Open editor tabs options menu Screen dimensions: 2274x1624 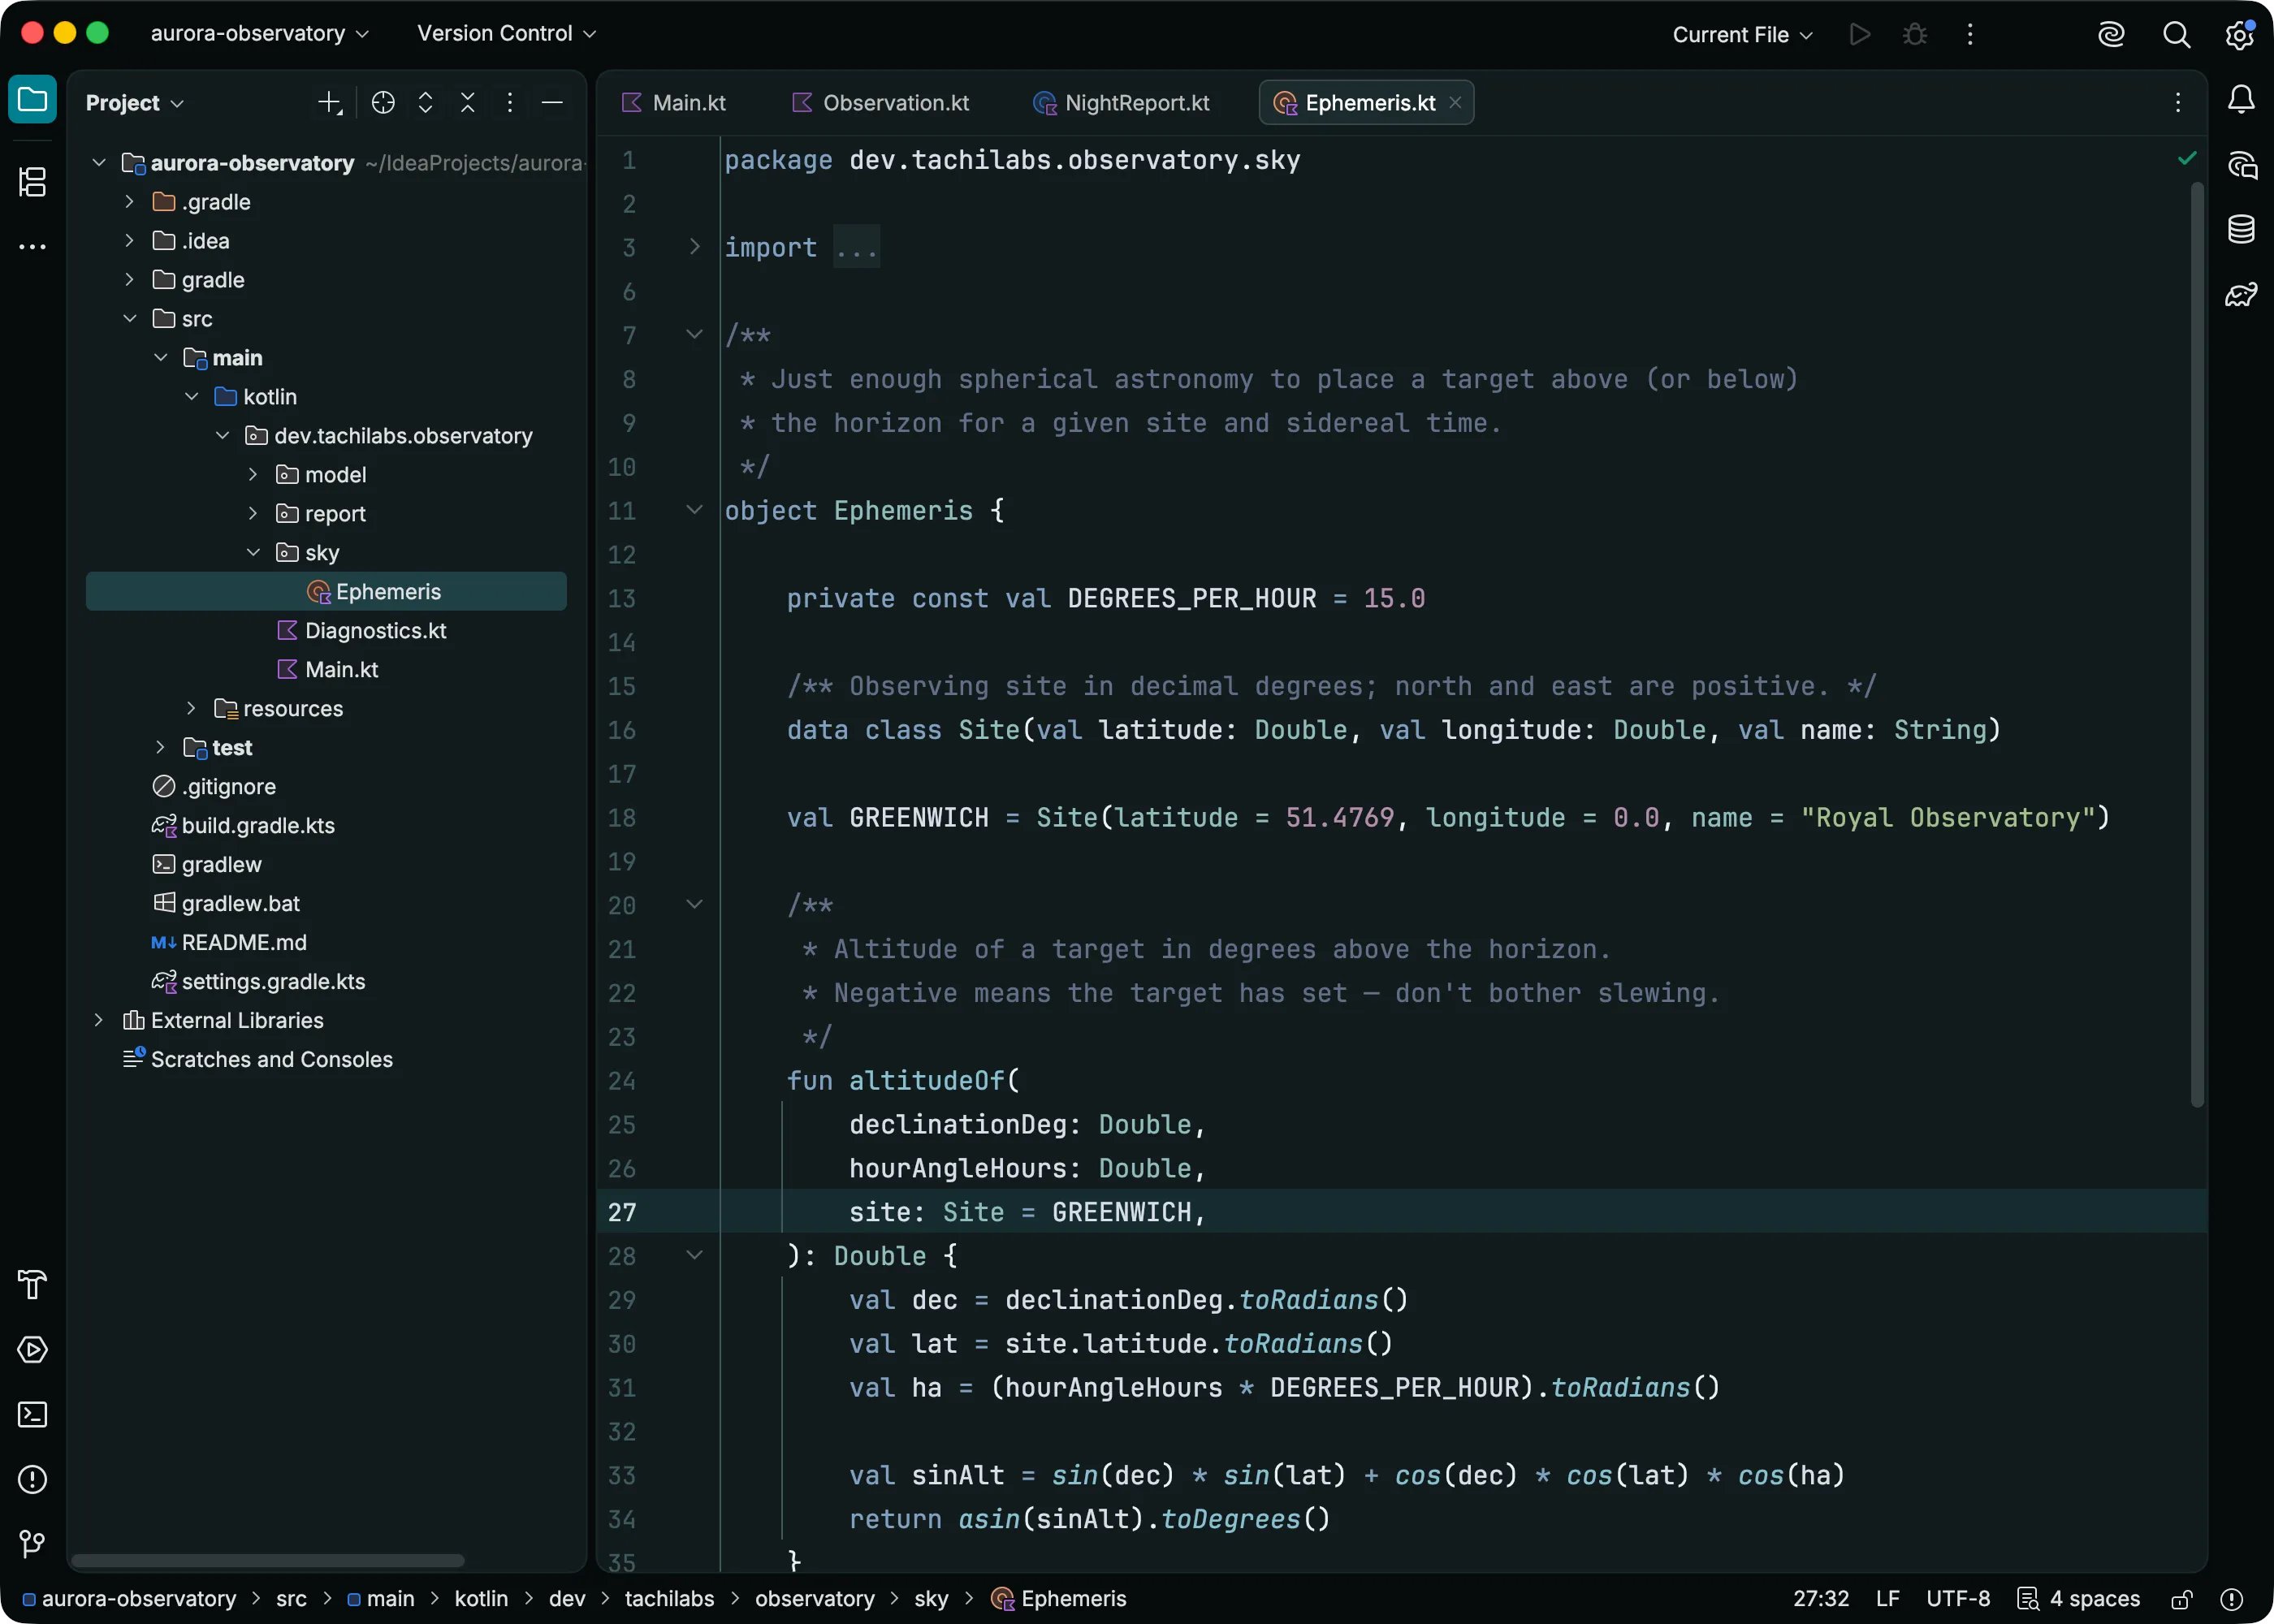pyautogui.click(x=2178, y=102)
